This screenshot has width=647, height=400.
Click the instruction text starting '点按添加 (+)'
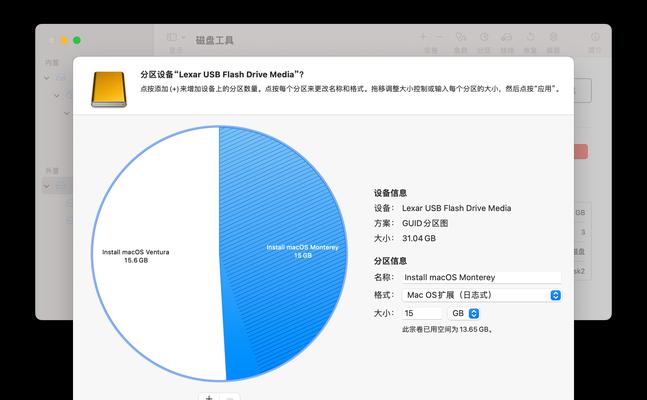[x=351, y=89]
